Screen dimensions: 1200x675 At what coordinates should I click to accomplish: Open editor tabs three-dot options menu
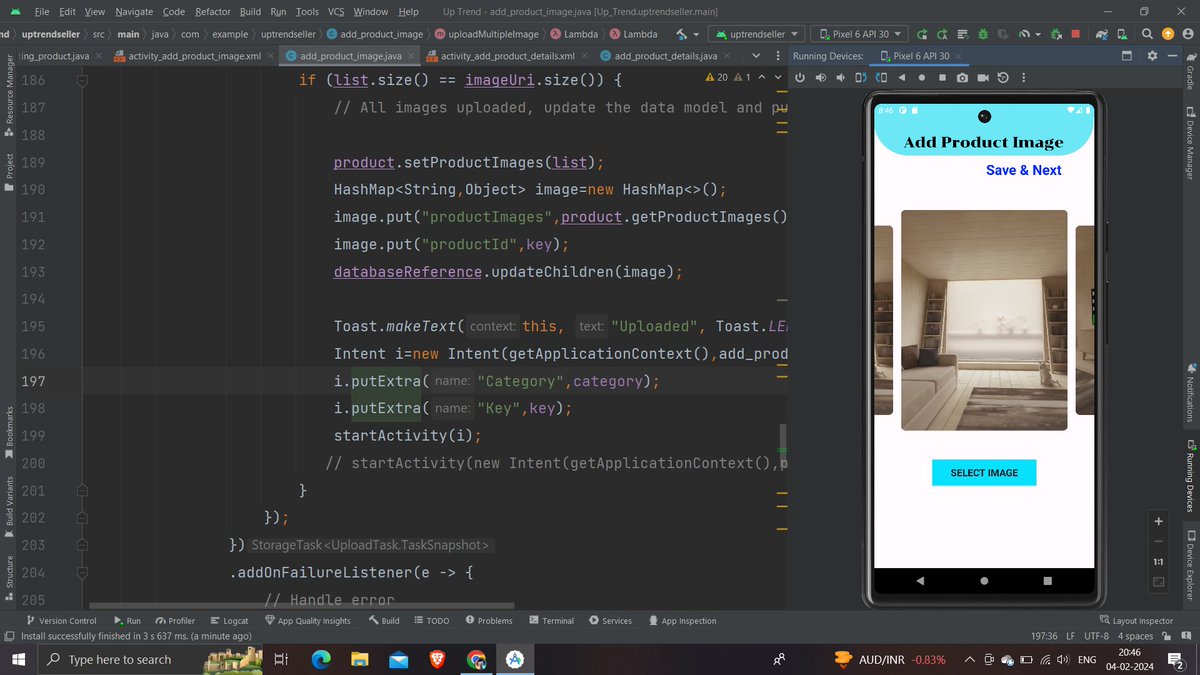tap(776, 56)
